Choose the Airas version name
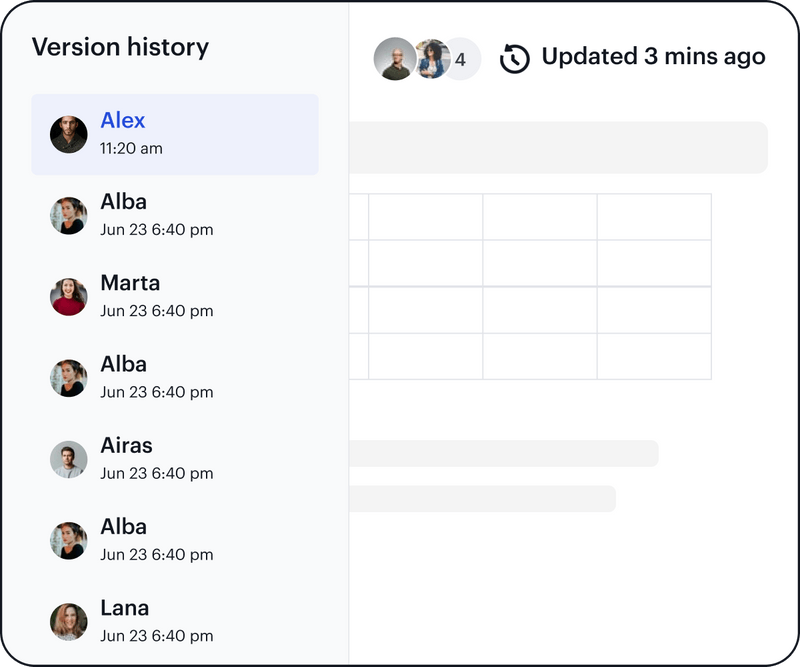 (127, 445)
